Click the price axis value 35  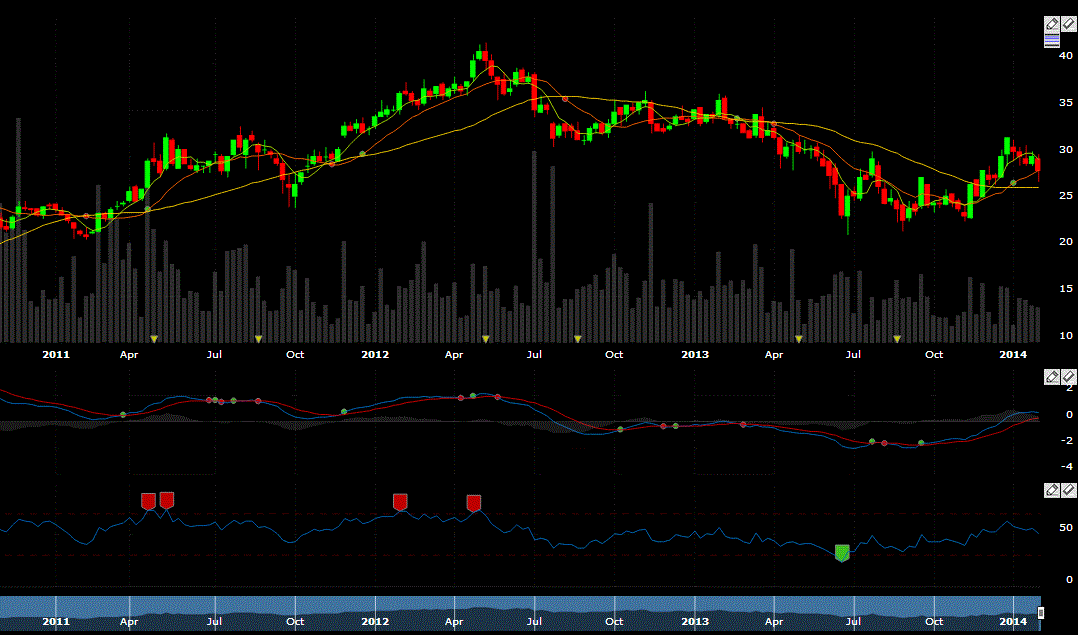1066,103
